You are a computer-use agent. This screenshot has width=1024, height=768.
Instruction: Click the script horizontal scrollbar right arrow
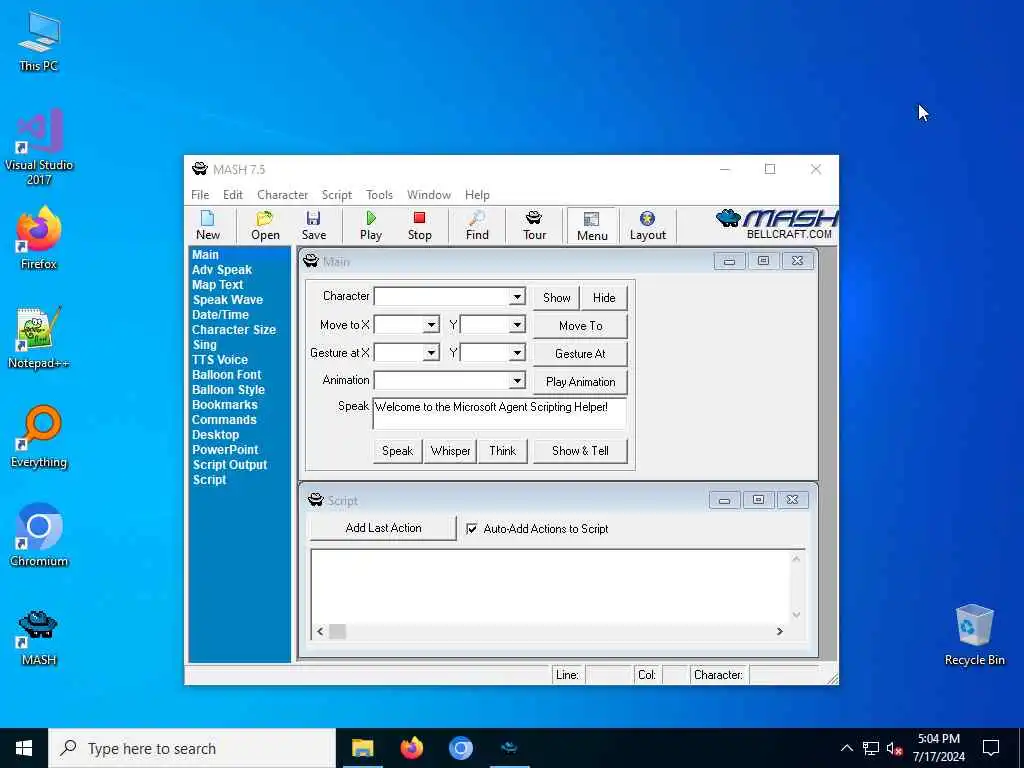point(779,632)
